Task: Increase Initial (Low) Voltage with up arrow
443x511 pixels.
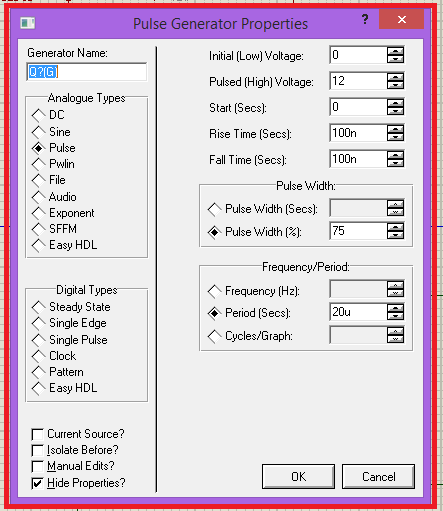Action: coord(395,51)
